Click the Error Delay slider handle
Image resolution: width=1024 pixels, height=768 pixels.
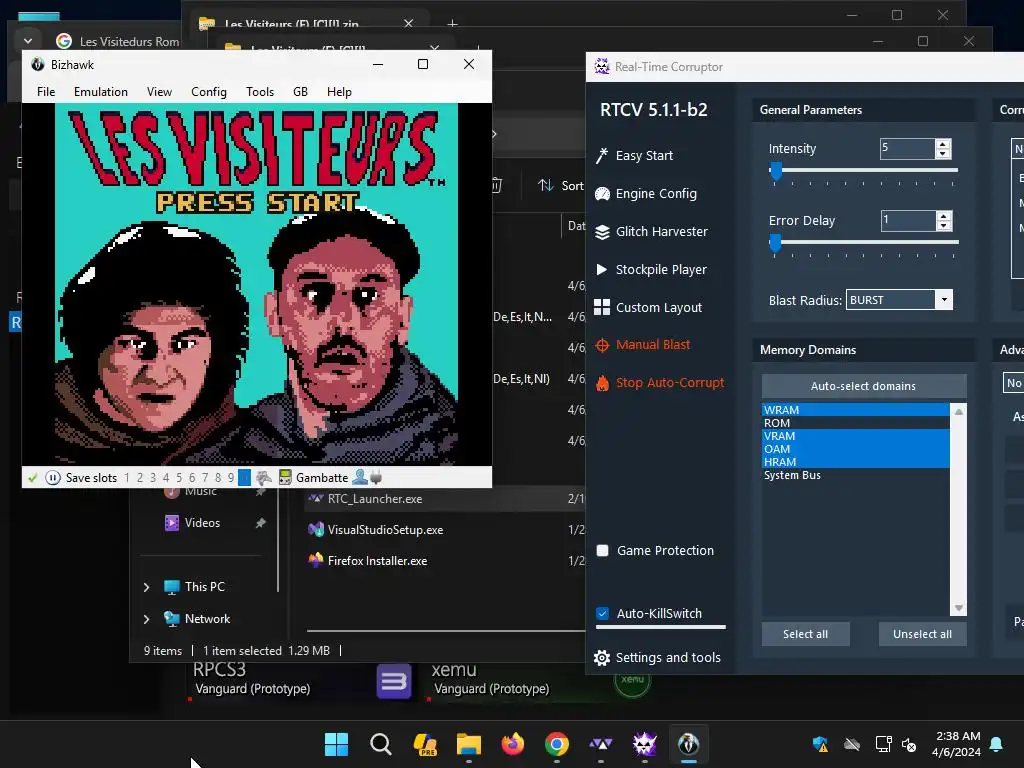(x=775, y=244)
